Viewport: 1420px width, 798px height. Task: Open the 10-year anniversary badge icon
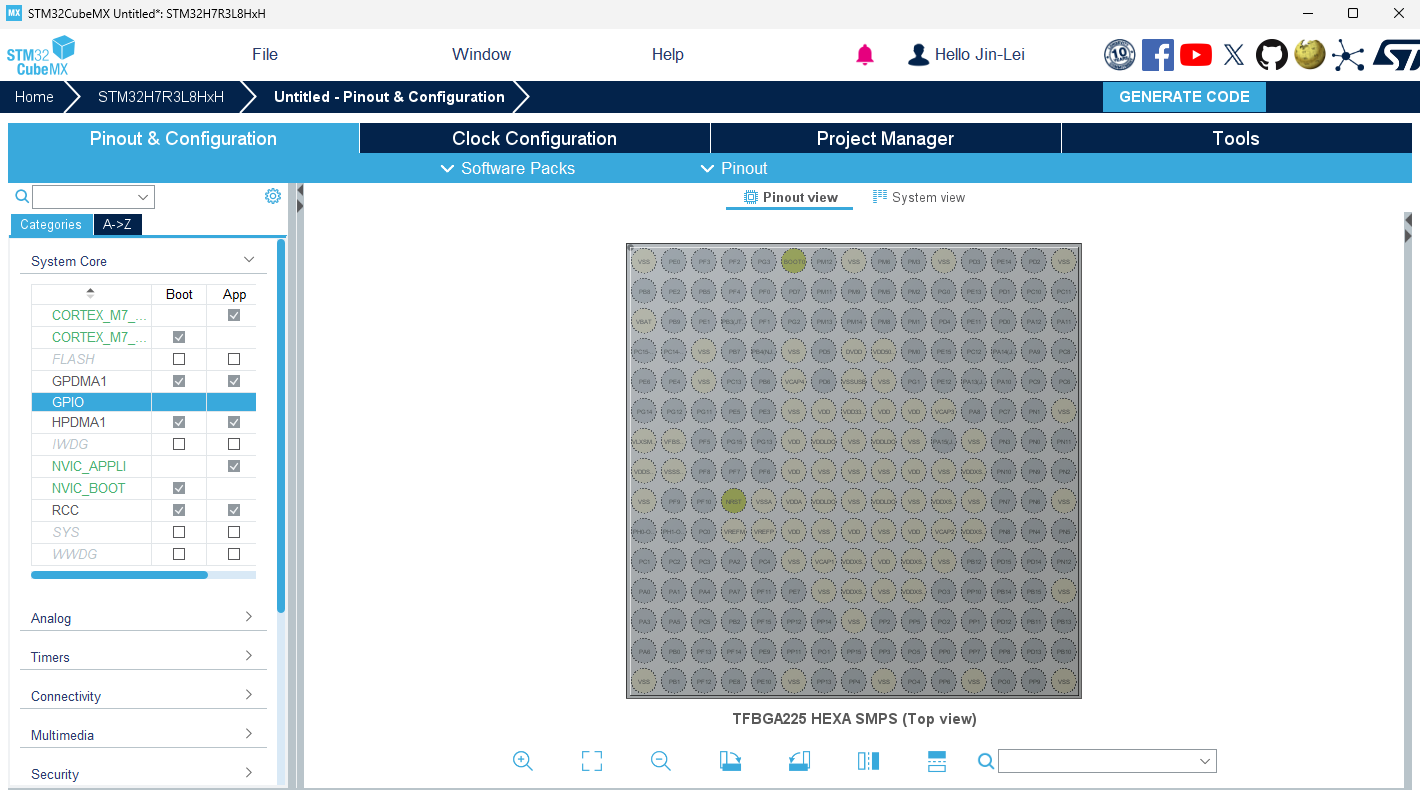1120,55
